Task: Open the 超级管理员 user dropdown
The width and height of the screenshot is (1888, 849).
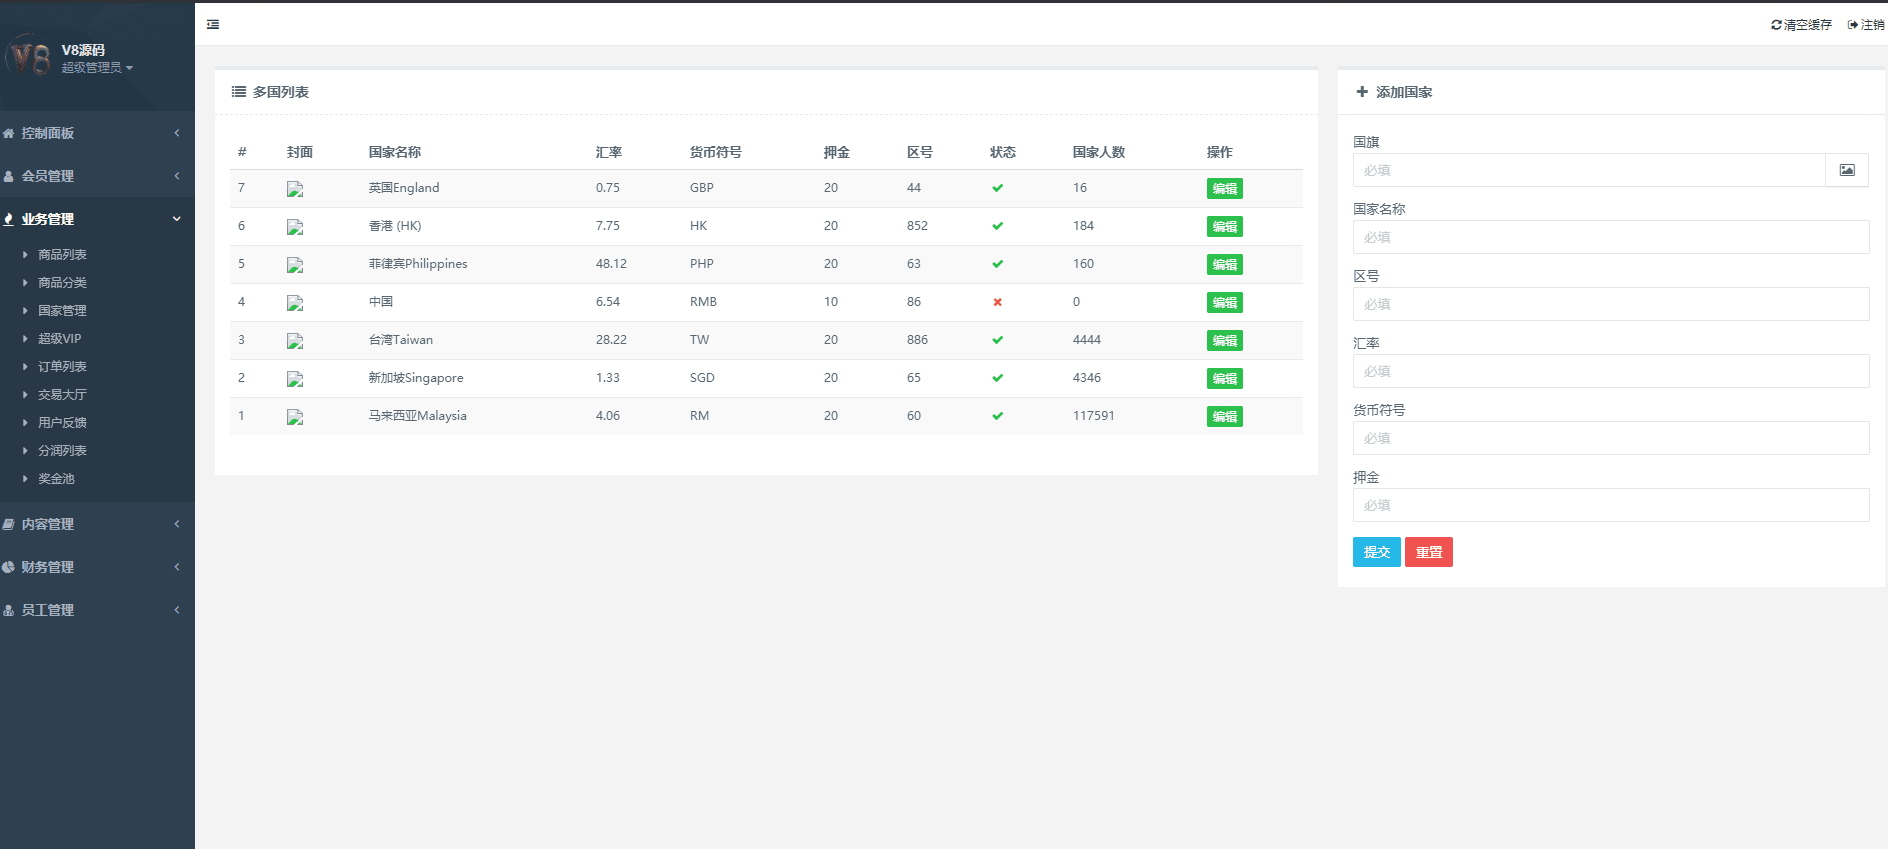Action: click(97, 68)
